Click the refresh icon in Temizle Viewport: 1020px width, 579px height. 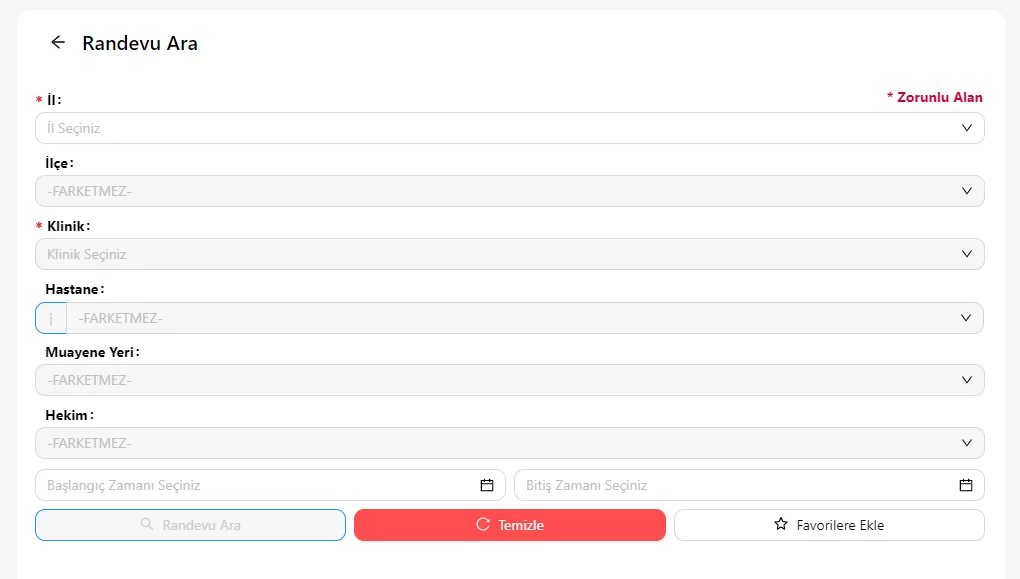coord(483,524)
